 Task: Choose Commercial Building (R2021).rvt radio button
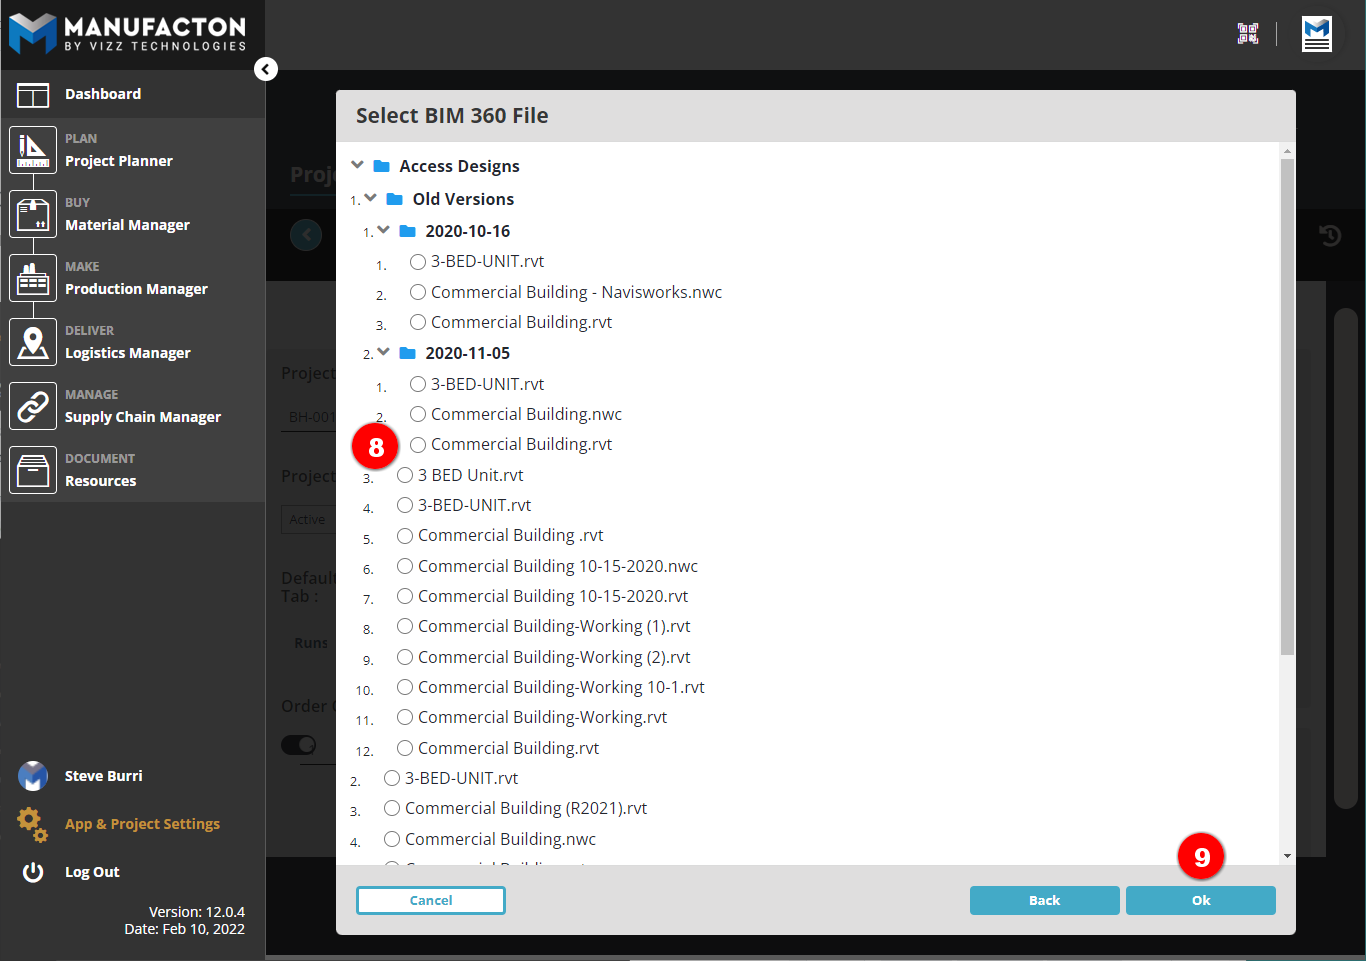(x=392, y=808)
